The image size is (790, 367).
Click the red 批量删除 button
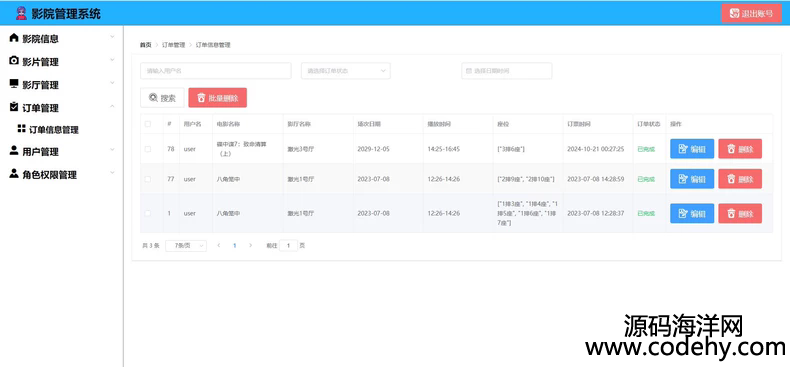pos(218,98)
